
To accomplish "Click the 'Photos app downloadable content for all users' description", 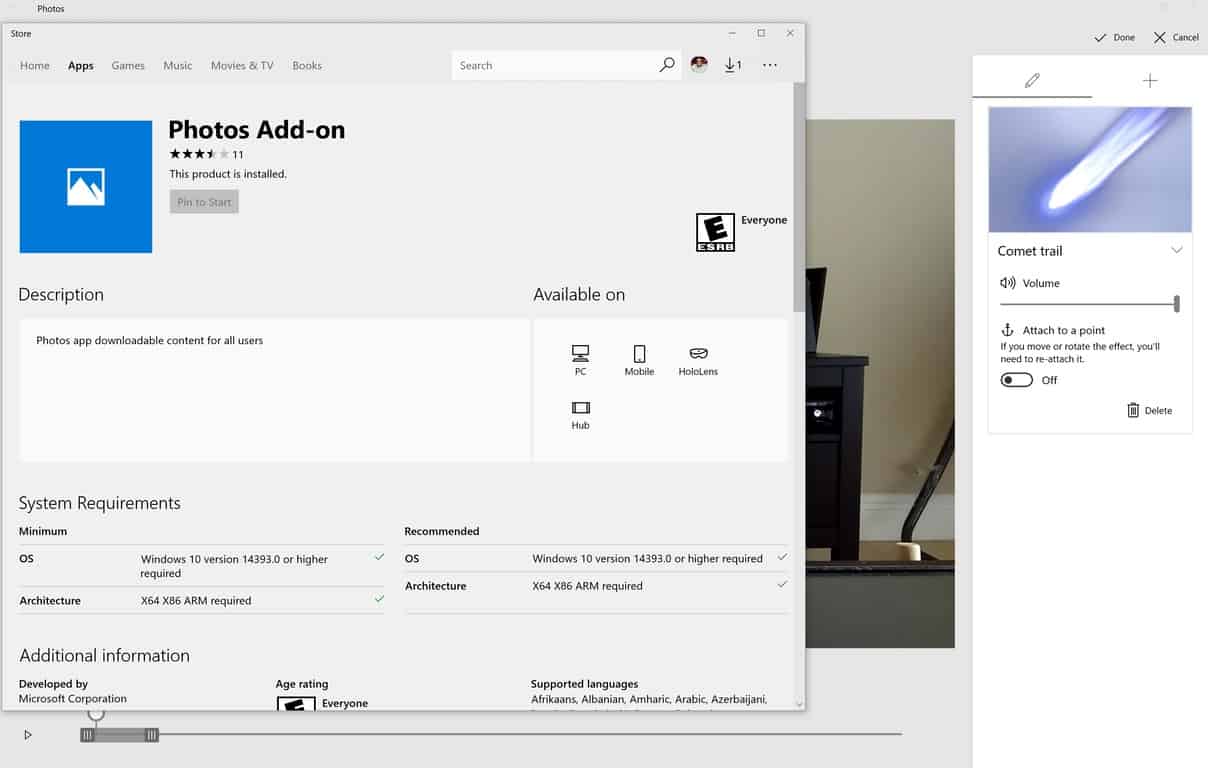I will (x=150, y=341).
